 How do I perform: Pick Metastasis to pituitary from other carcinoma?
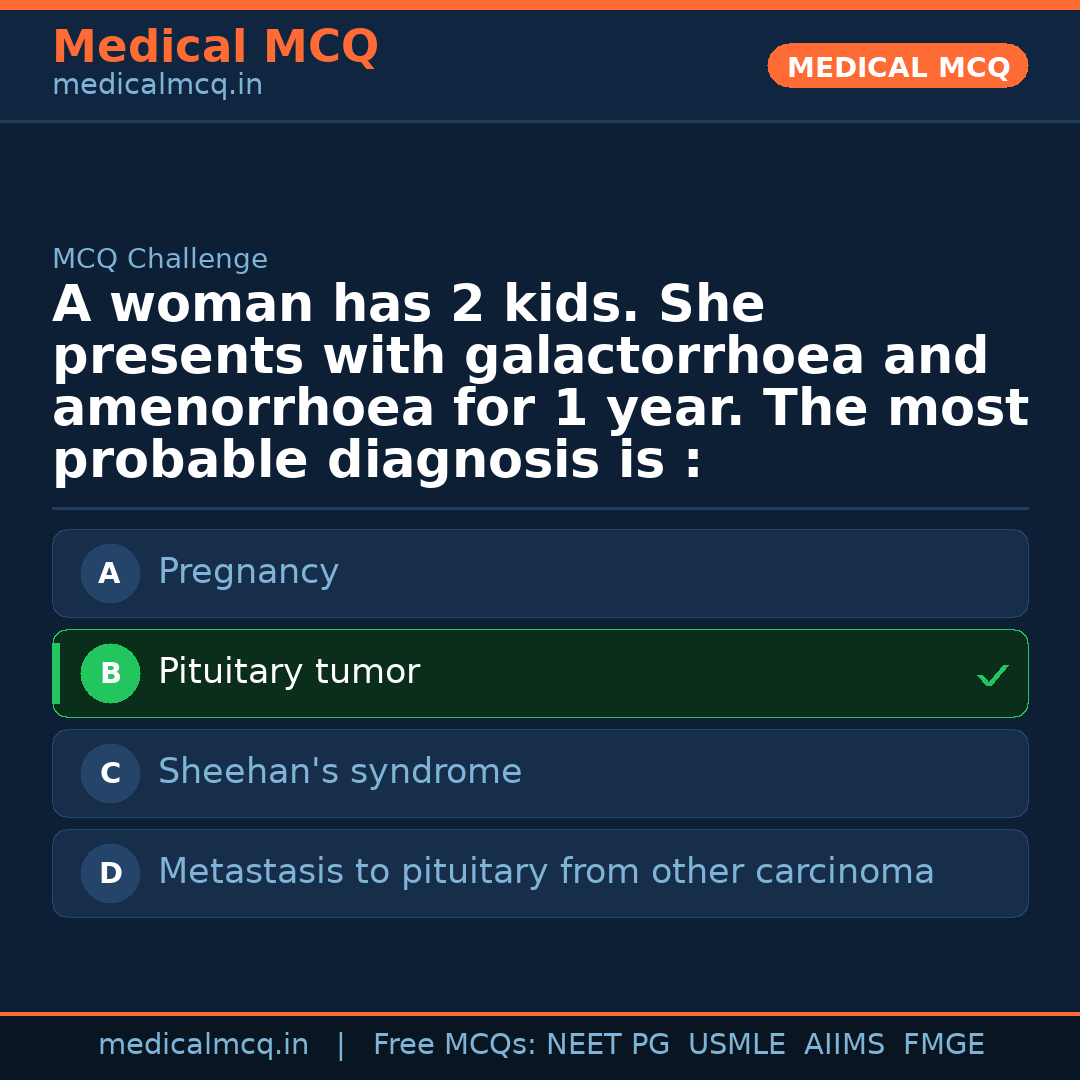(x=545, y=872)
